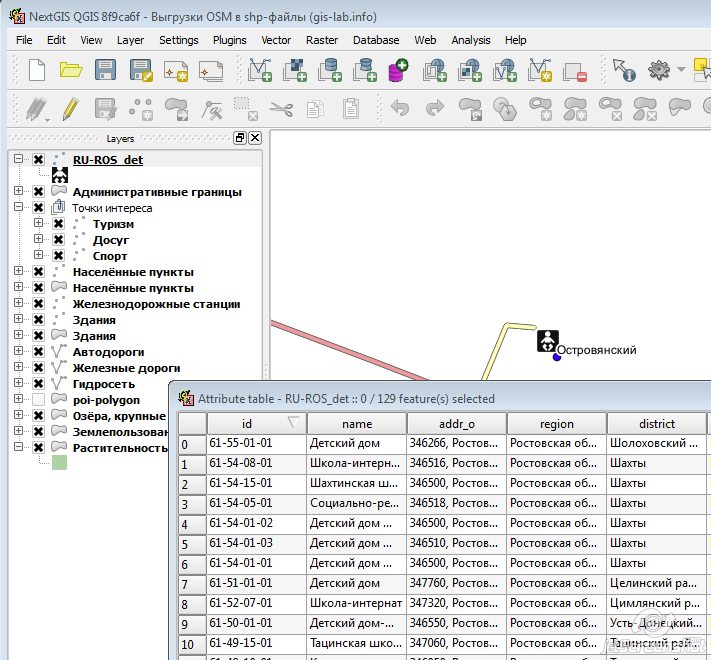This screenshot has width=711, height=660.
Task: Enable the poi-polygon layer checkbox
Action: coord(39,399)
